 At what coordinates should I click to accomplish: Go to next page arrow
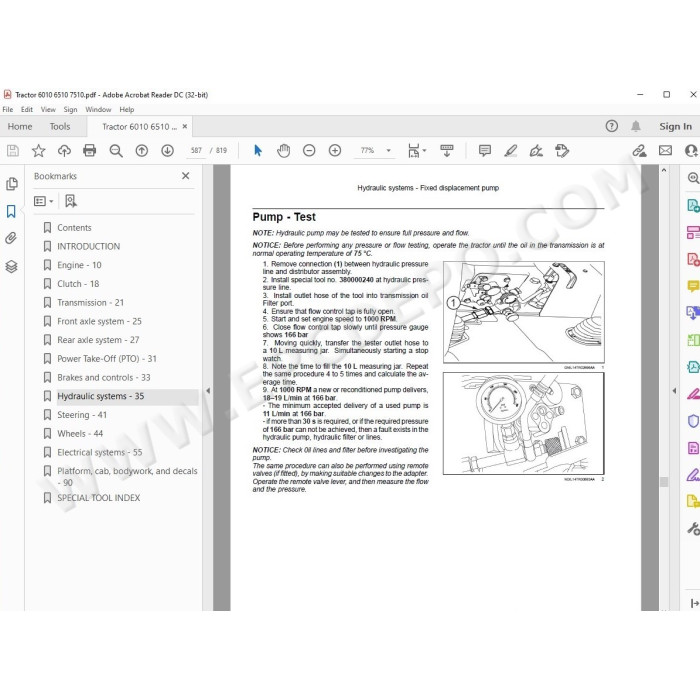[167, 151]
